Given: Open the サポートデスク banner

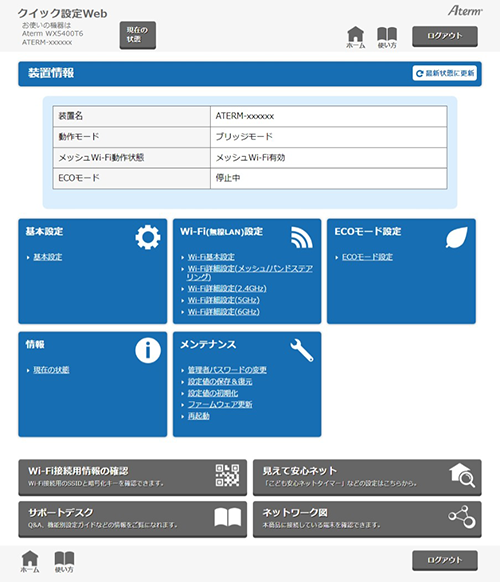Looking at the screenshot, I should (133, 519).
